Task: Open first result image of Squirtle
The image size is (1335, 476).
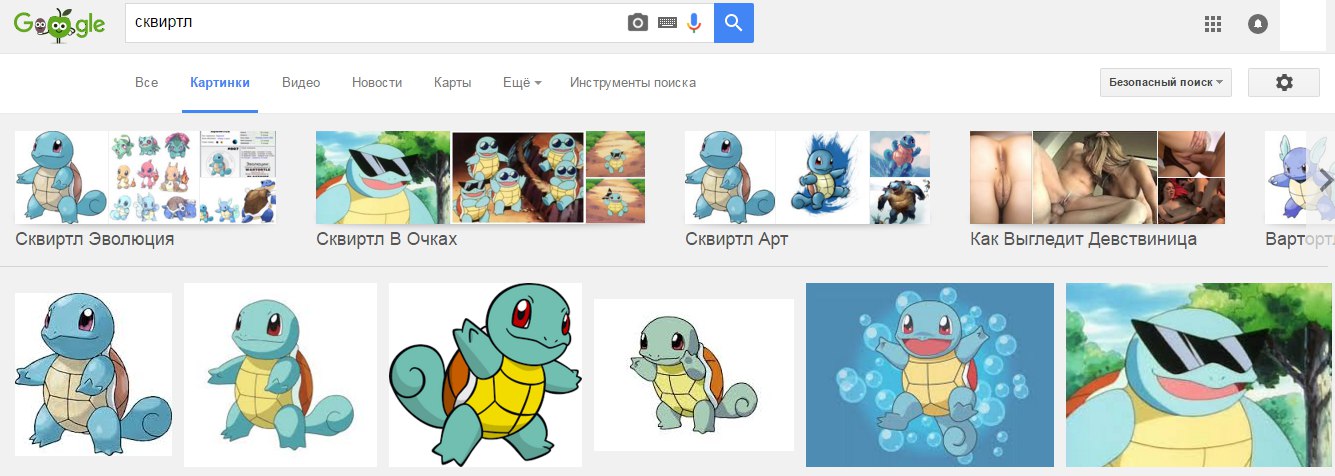Action: (x=93, y=375)
